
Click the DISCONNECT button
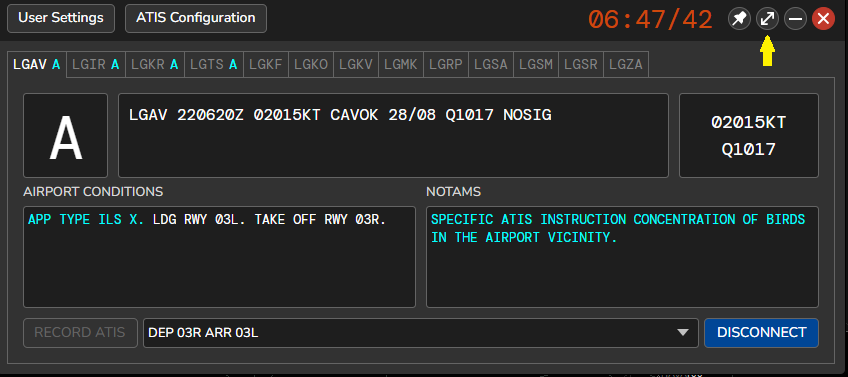click(761, 333)
